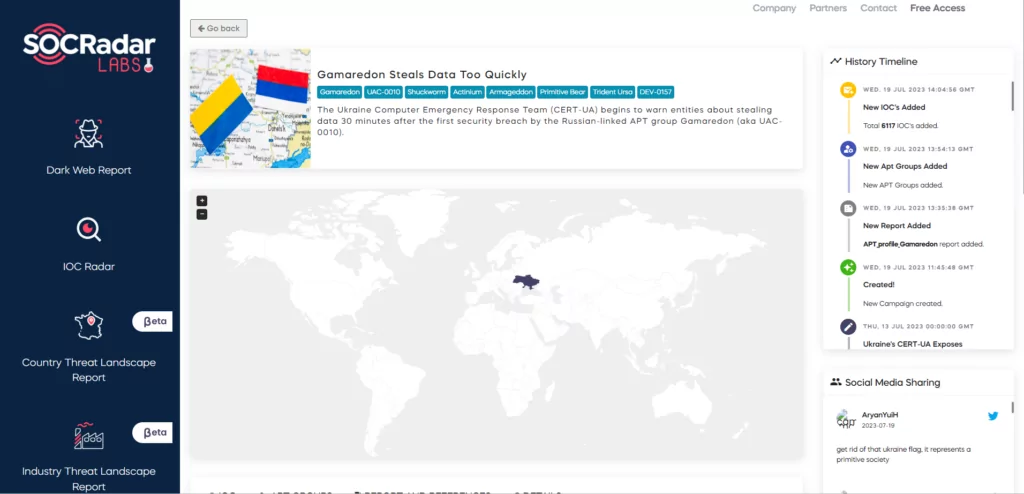The width and height of the screenshot is (1024, 494).
Task: Click the Ukraine and Russia flags thumbnail
Action: click(x=250, y=108)
